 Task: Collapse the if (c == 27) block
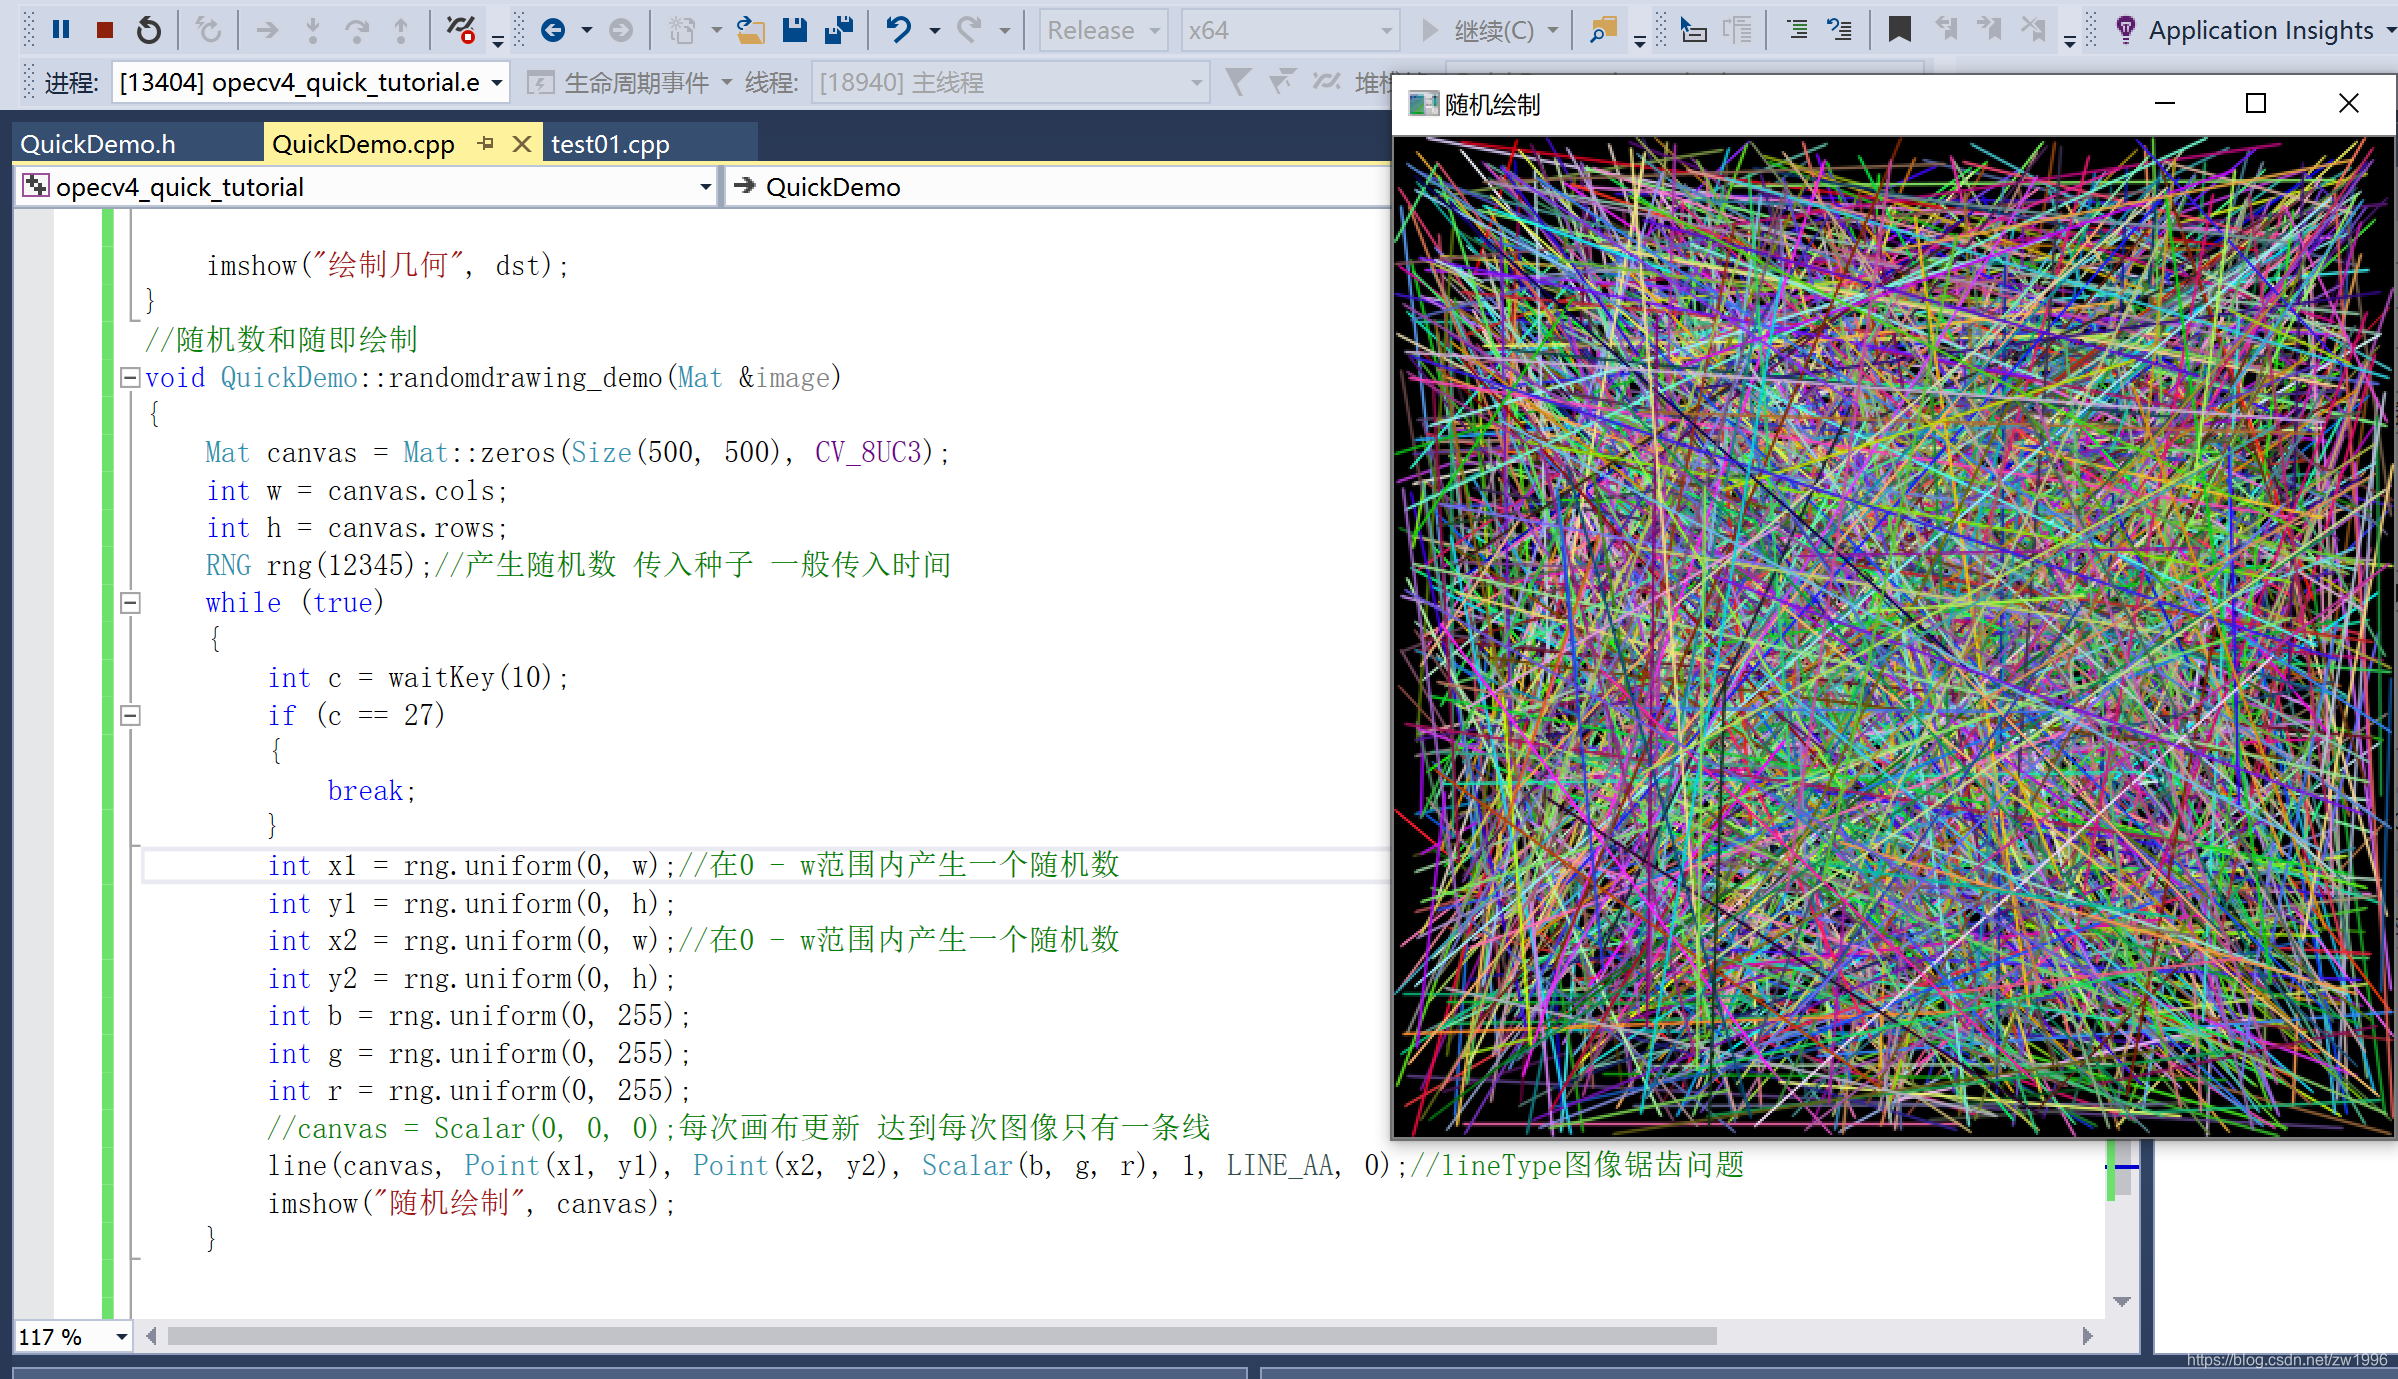130,716
